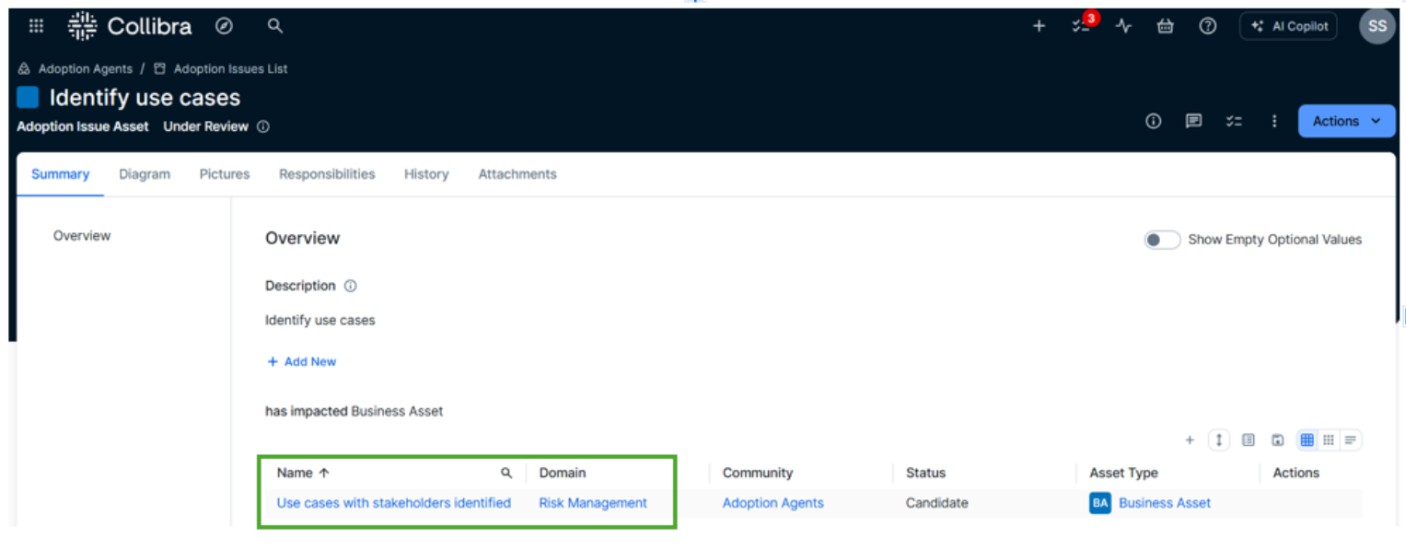
Task: Open Use cases with stakeholders identified link
Action: tap(394, 503)
